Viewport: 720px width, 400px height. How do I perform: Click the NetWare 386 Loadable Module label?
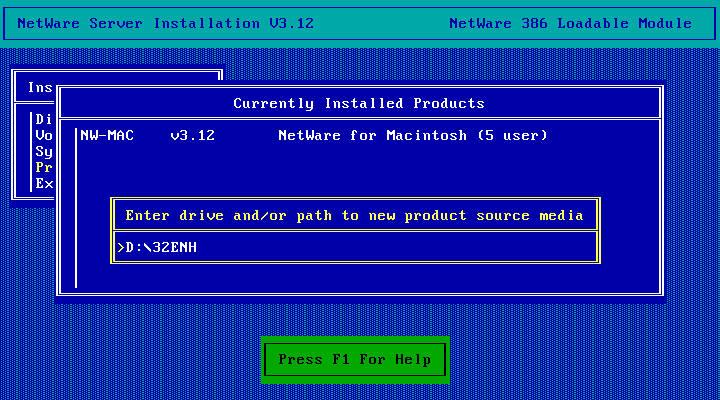570,23
